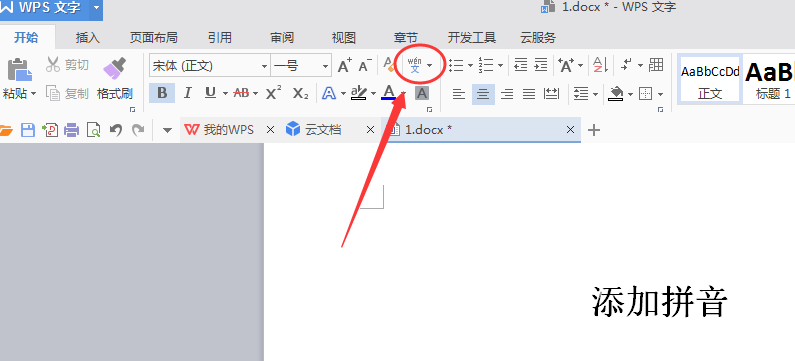Toggle superscript X²

[274, 93]
